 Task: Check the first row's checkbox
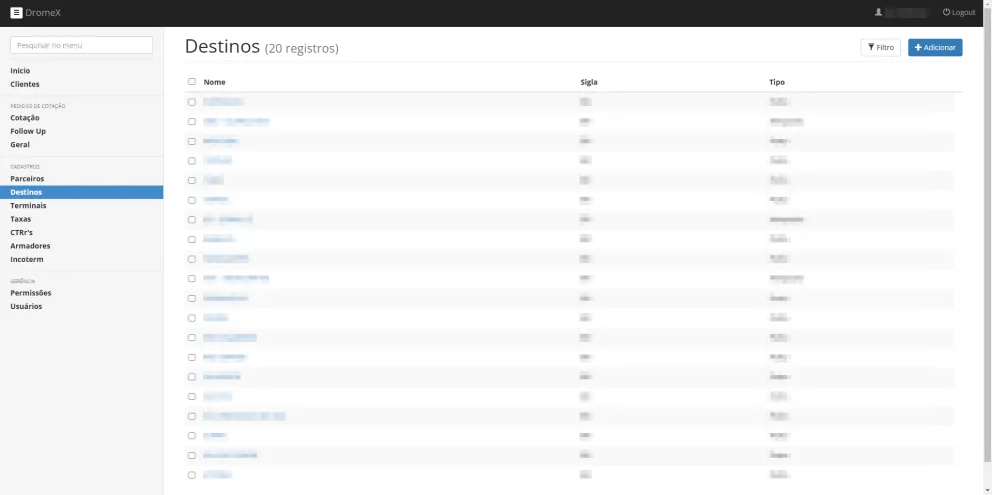click(192, 102)
